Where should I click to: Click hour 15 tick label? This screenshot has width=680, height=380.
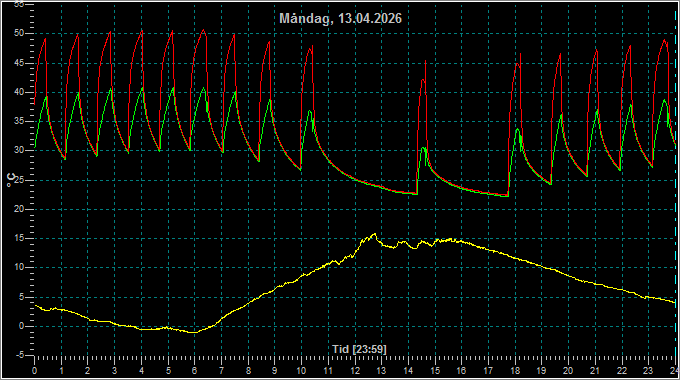pos(435,371)
